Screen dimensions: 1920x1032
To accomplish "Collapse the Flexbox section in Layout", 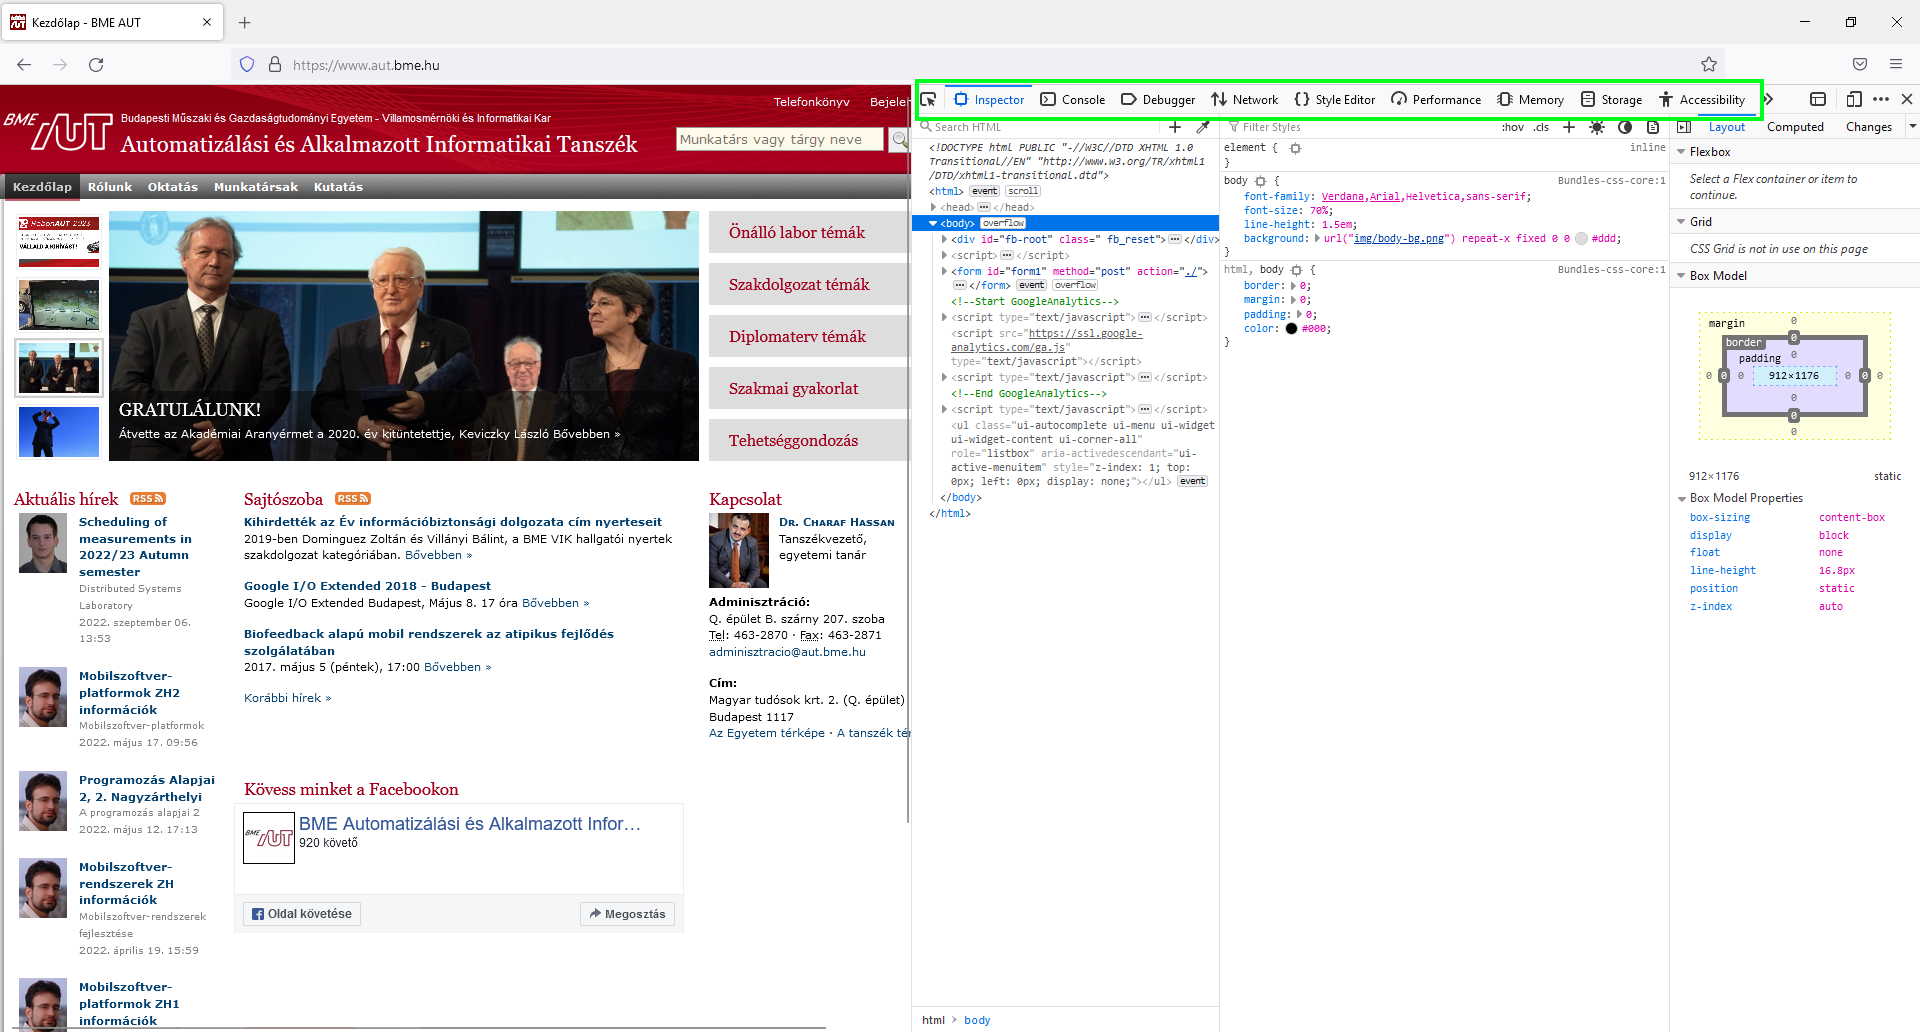I will coord(1681,152).
